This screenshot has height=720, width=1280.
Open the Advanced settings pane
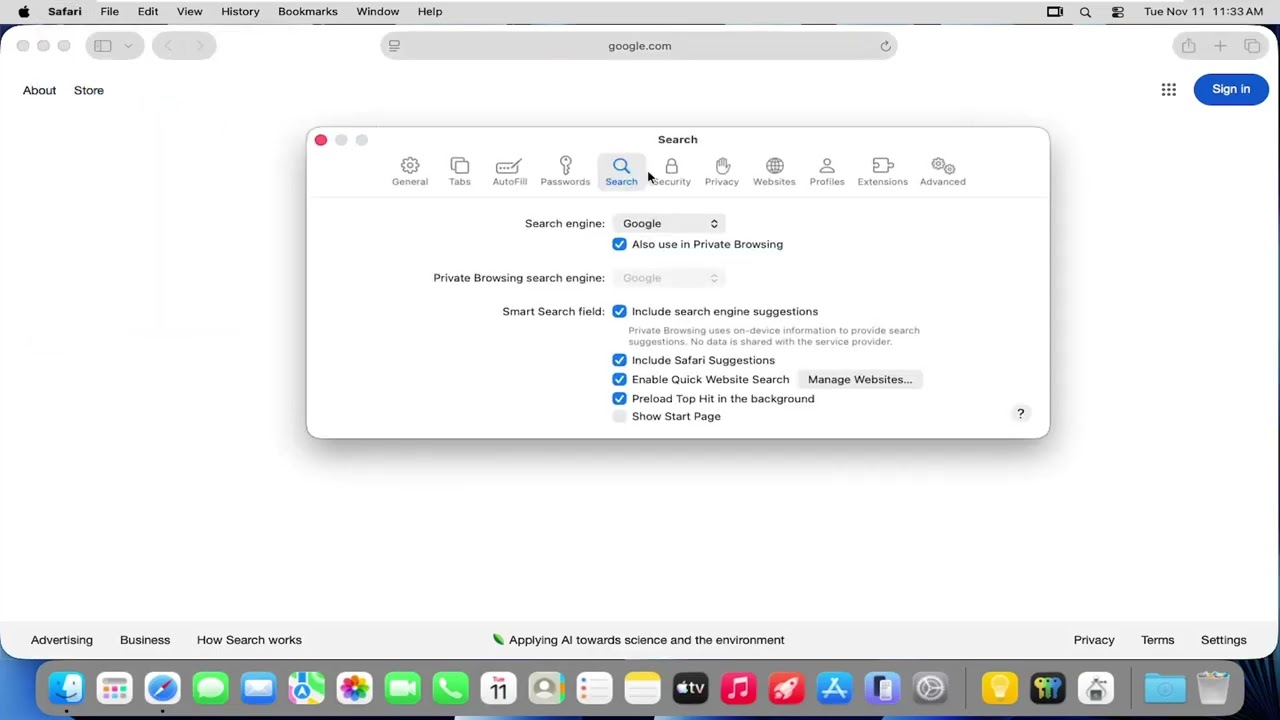coord(943,171)
